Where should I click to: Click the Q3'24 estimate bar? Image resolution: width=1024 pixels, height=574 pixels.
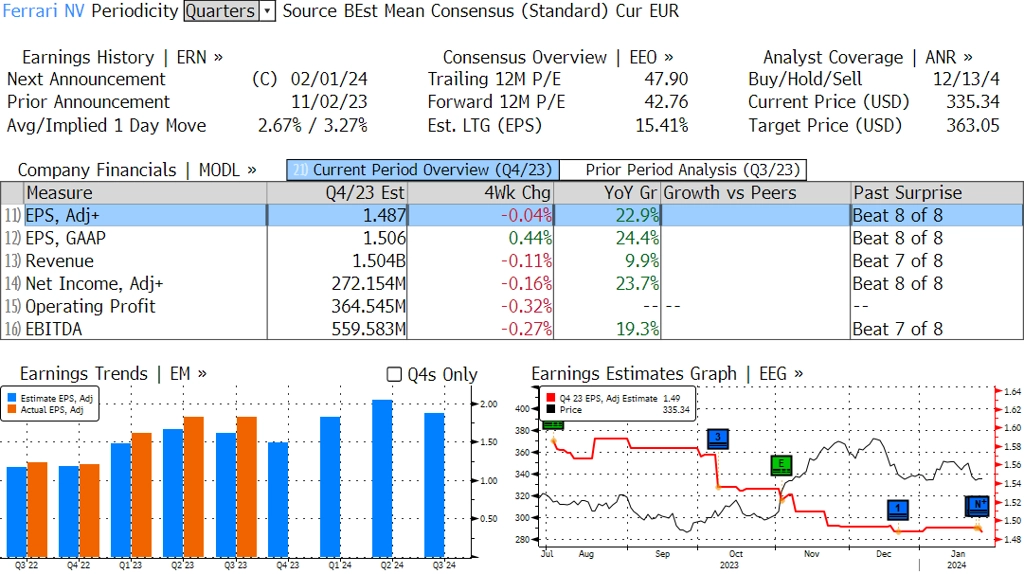coord(434,485)
